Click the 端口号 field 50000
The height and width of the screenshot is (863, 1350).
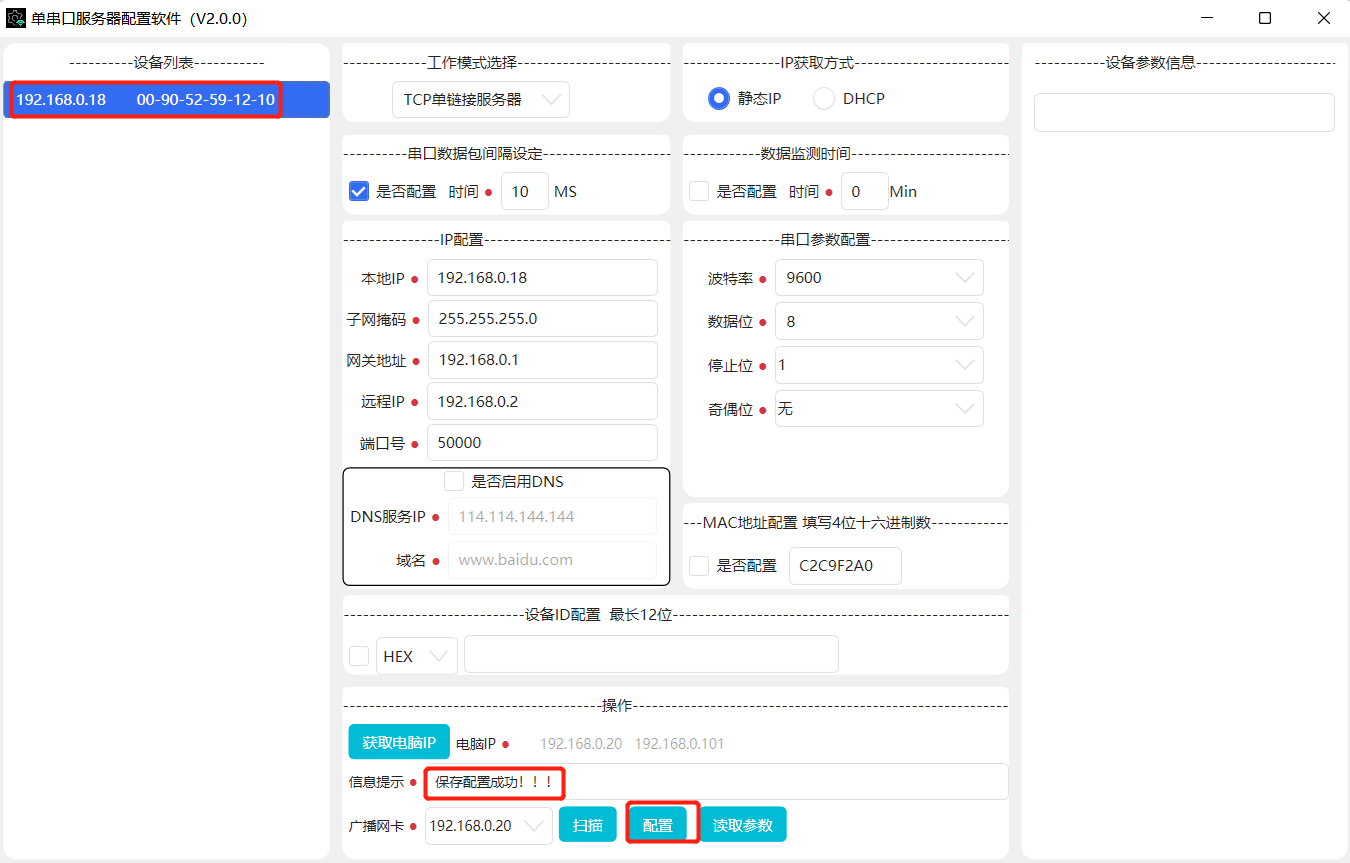click(x=542, y=442)
